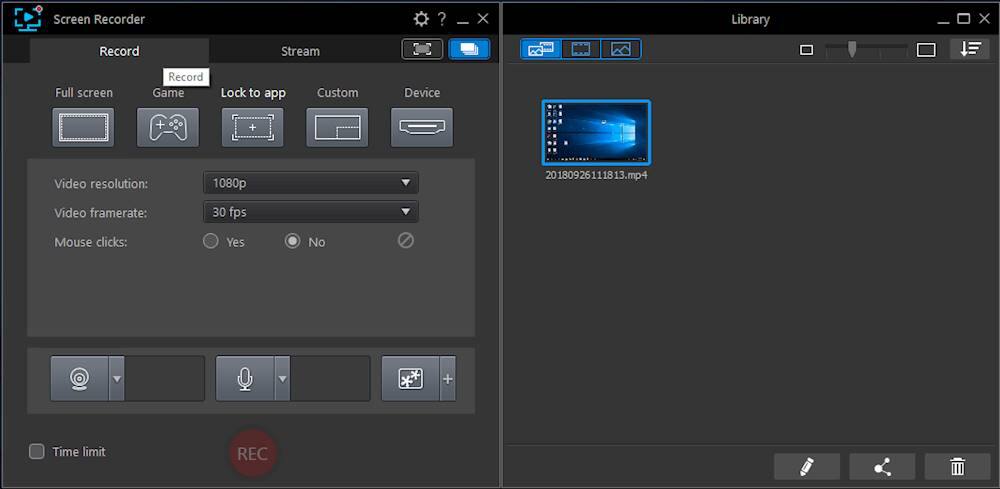Choose Lock to app capture icon
This screenshot has height=489, width=1000.
click(253, 128)
